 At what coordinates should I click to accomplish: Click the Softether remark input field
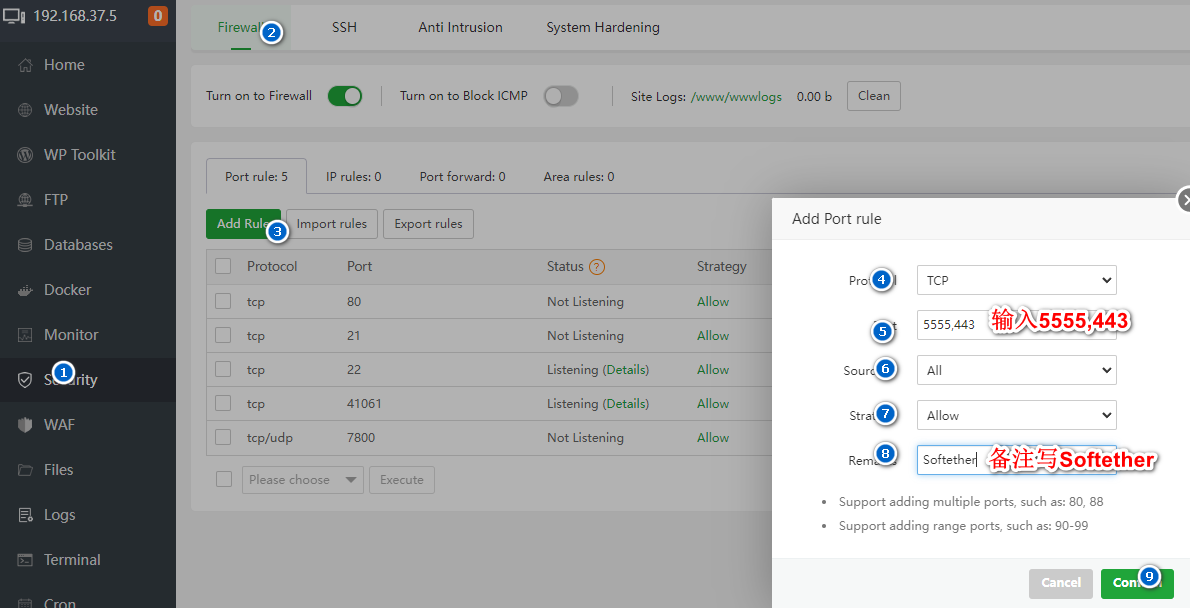tap(950, 460)
